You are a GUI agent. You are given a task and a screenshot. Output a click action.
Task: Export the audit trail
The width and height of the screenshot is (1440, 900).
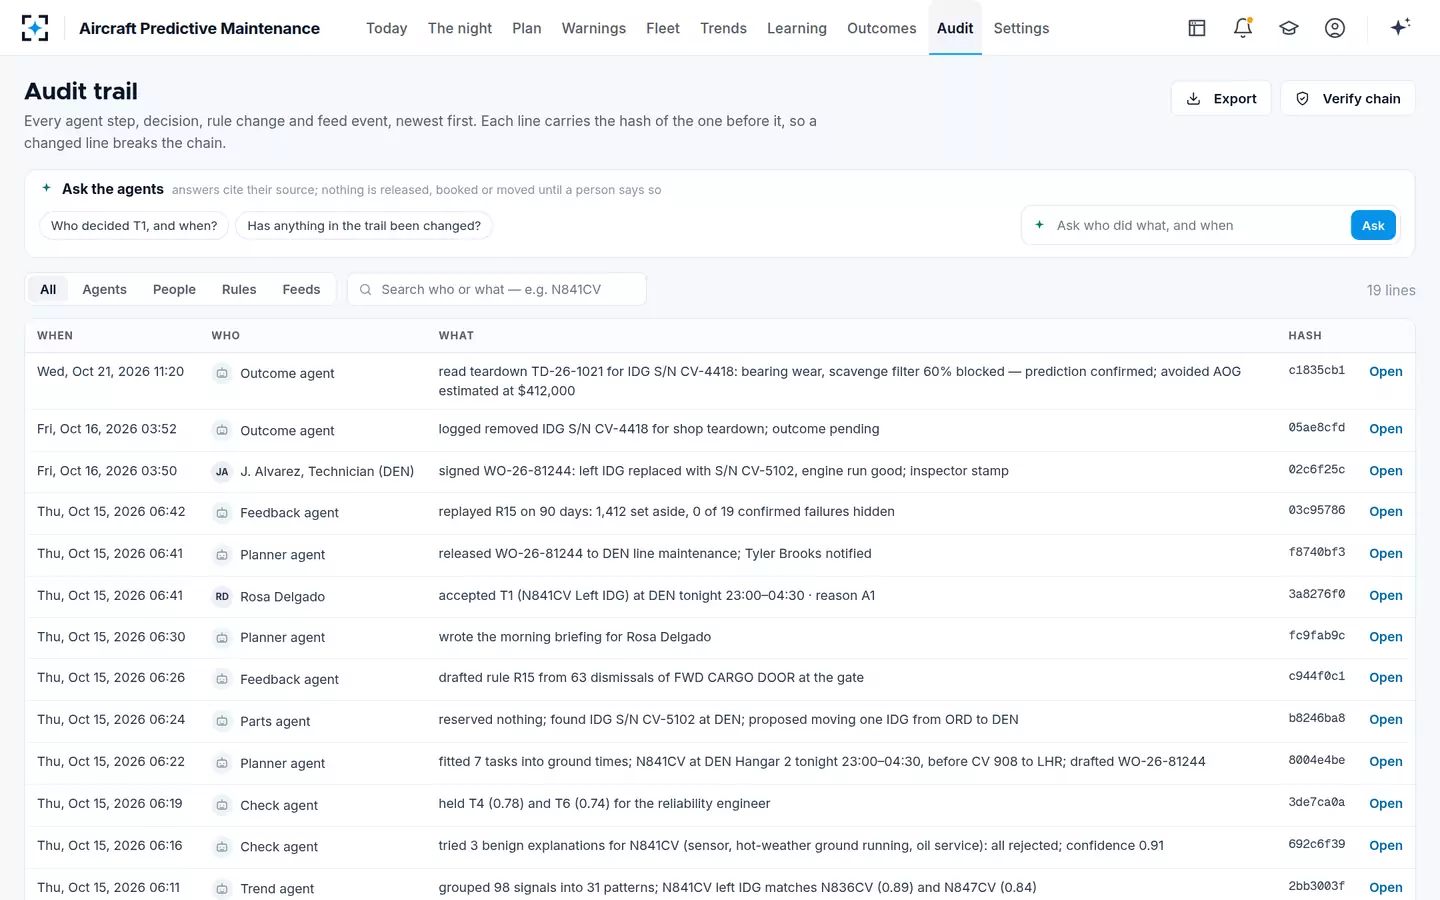(x=1221, y=98)
